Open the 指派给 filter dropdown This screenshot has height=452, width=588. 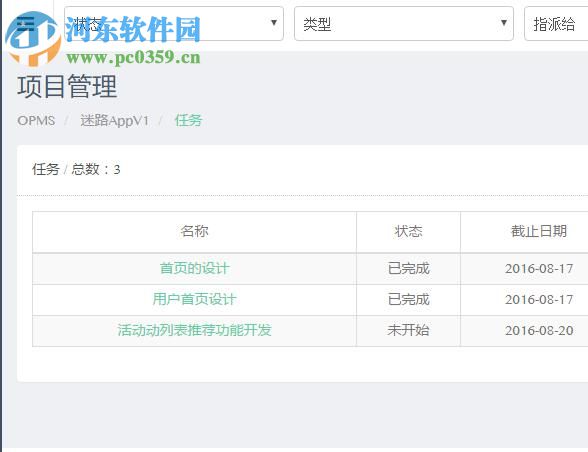coord(556,23)
